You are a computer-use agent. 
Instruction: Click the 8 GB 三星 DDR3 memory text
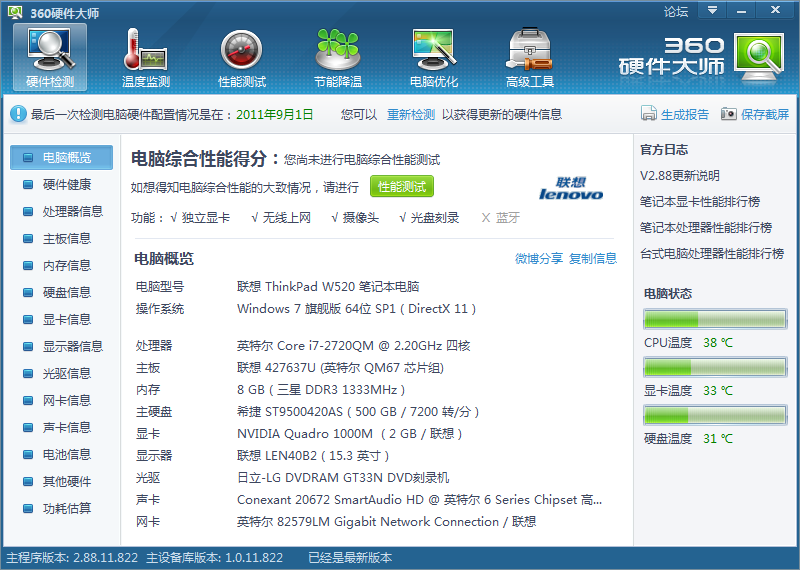pos(321,390)
